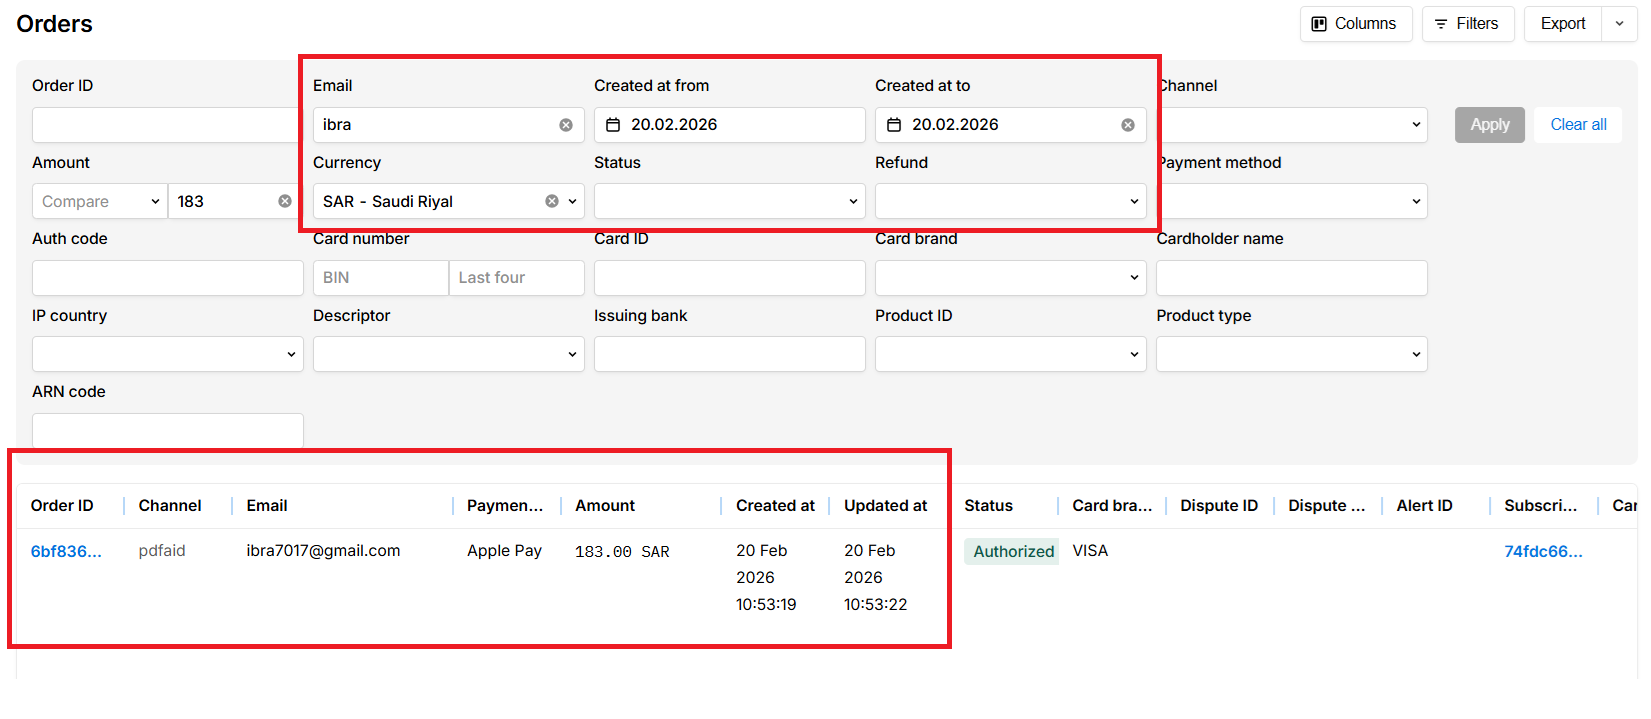Open the Card brand dropdown
The image size is (1651, 719).
(x=1010, y=278)
